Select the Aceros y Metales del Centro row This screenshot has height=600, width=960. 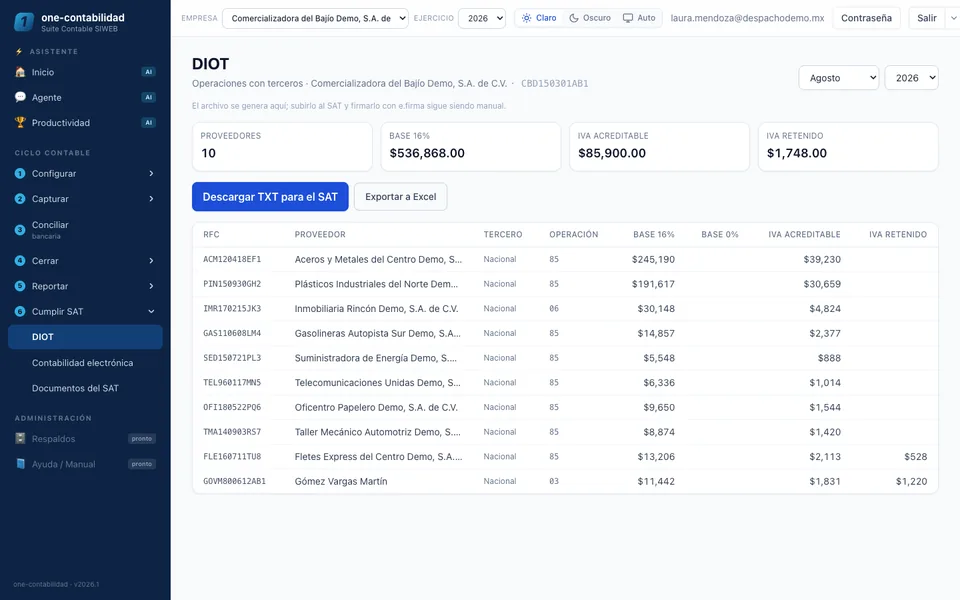565,260
